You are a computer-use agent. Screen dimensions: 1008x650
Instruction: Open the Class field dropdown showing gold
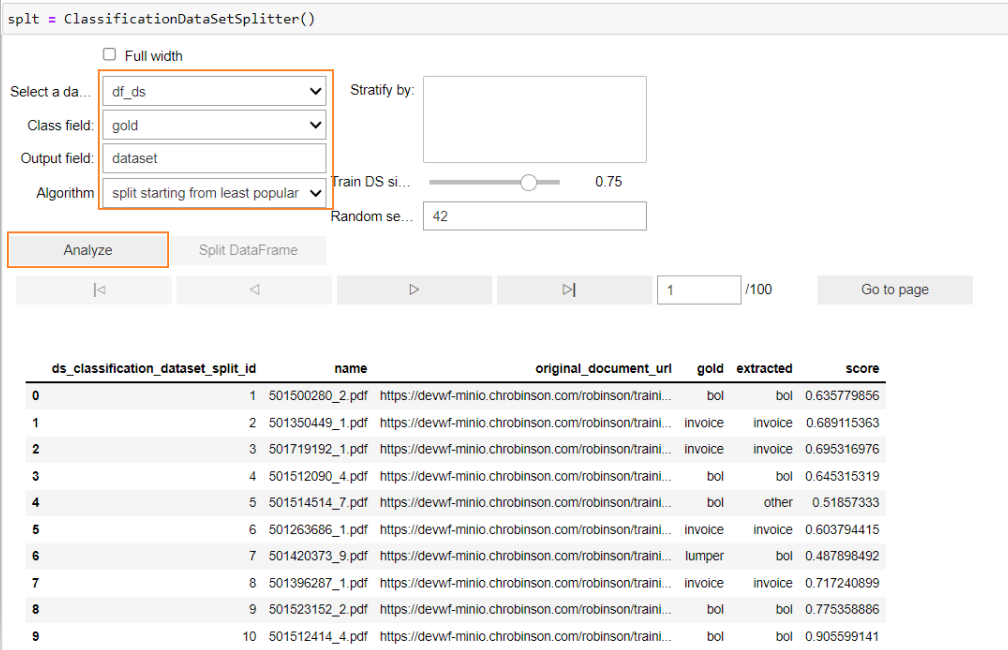(x=214, y=125)
